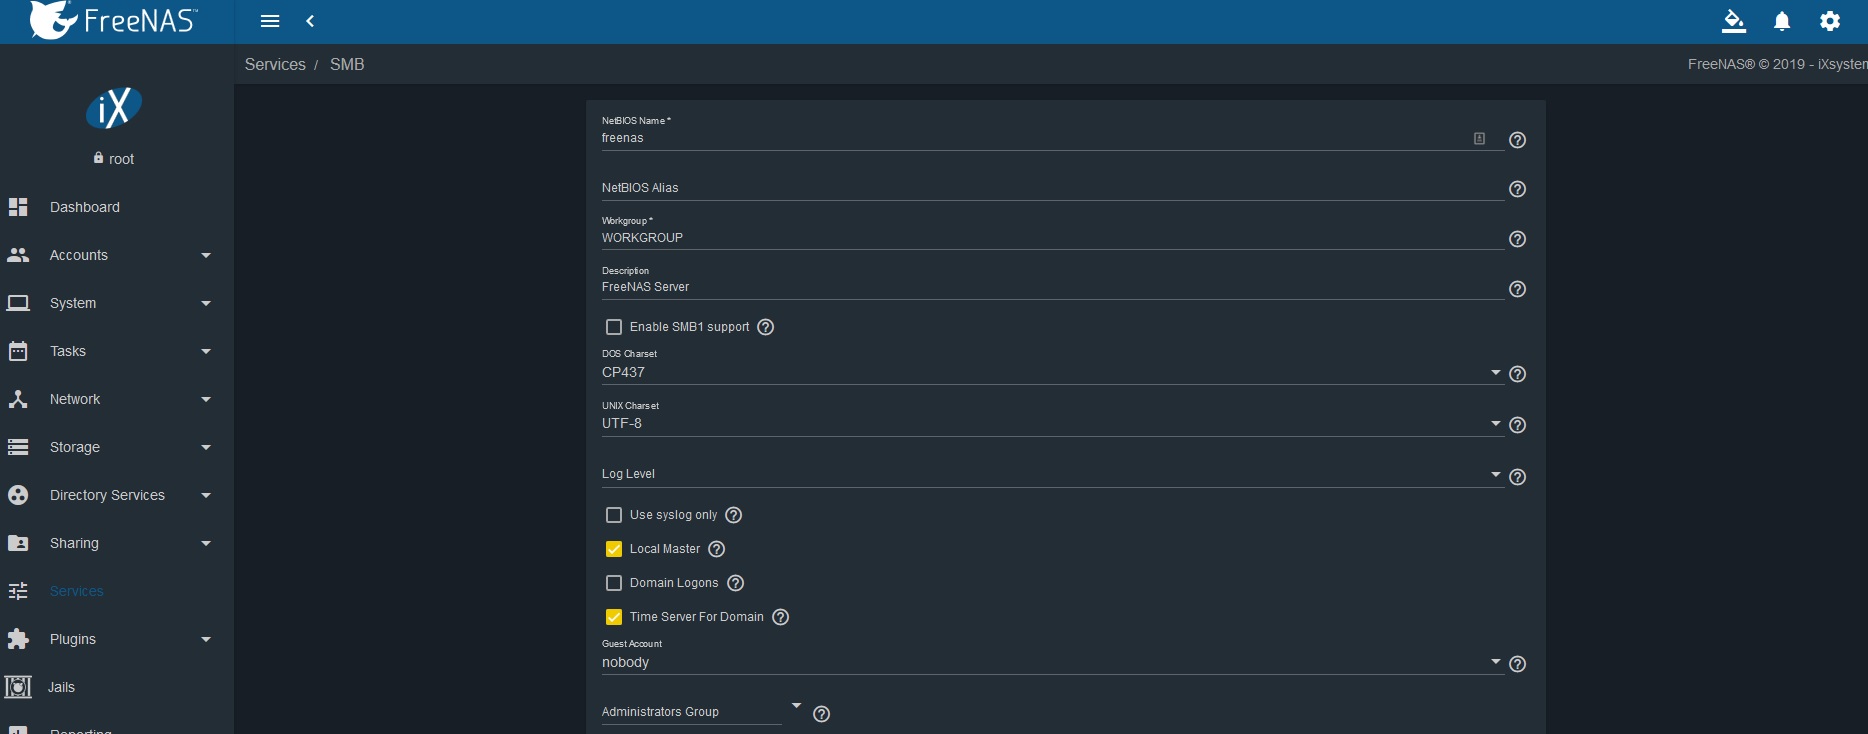
Task: Collapse sidebar with the back chevron
Action: point(310,21)
